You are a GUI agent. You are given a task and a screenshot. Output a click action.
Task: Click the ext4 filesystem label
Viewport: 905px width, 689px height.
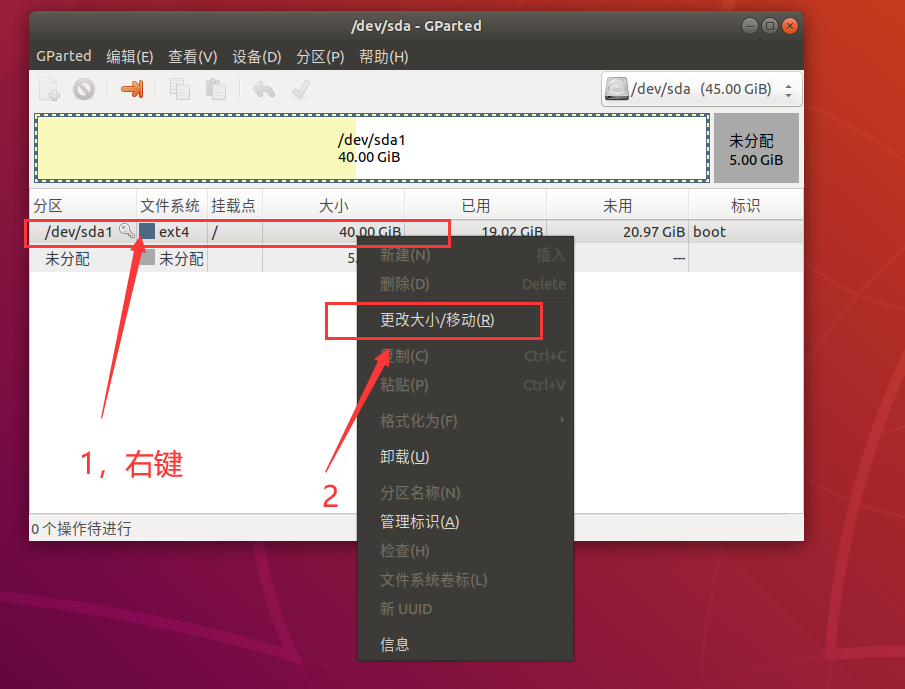click(174, 232)
